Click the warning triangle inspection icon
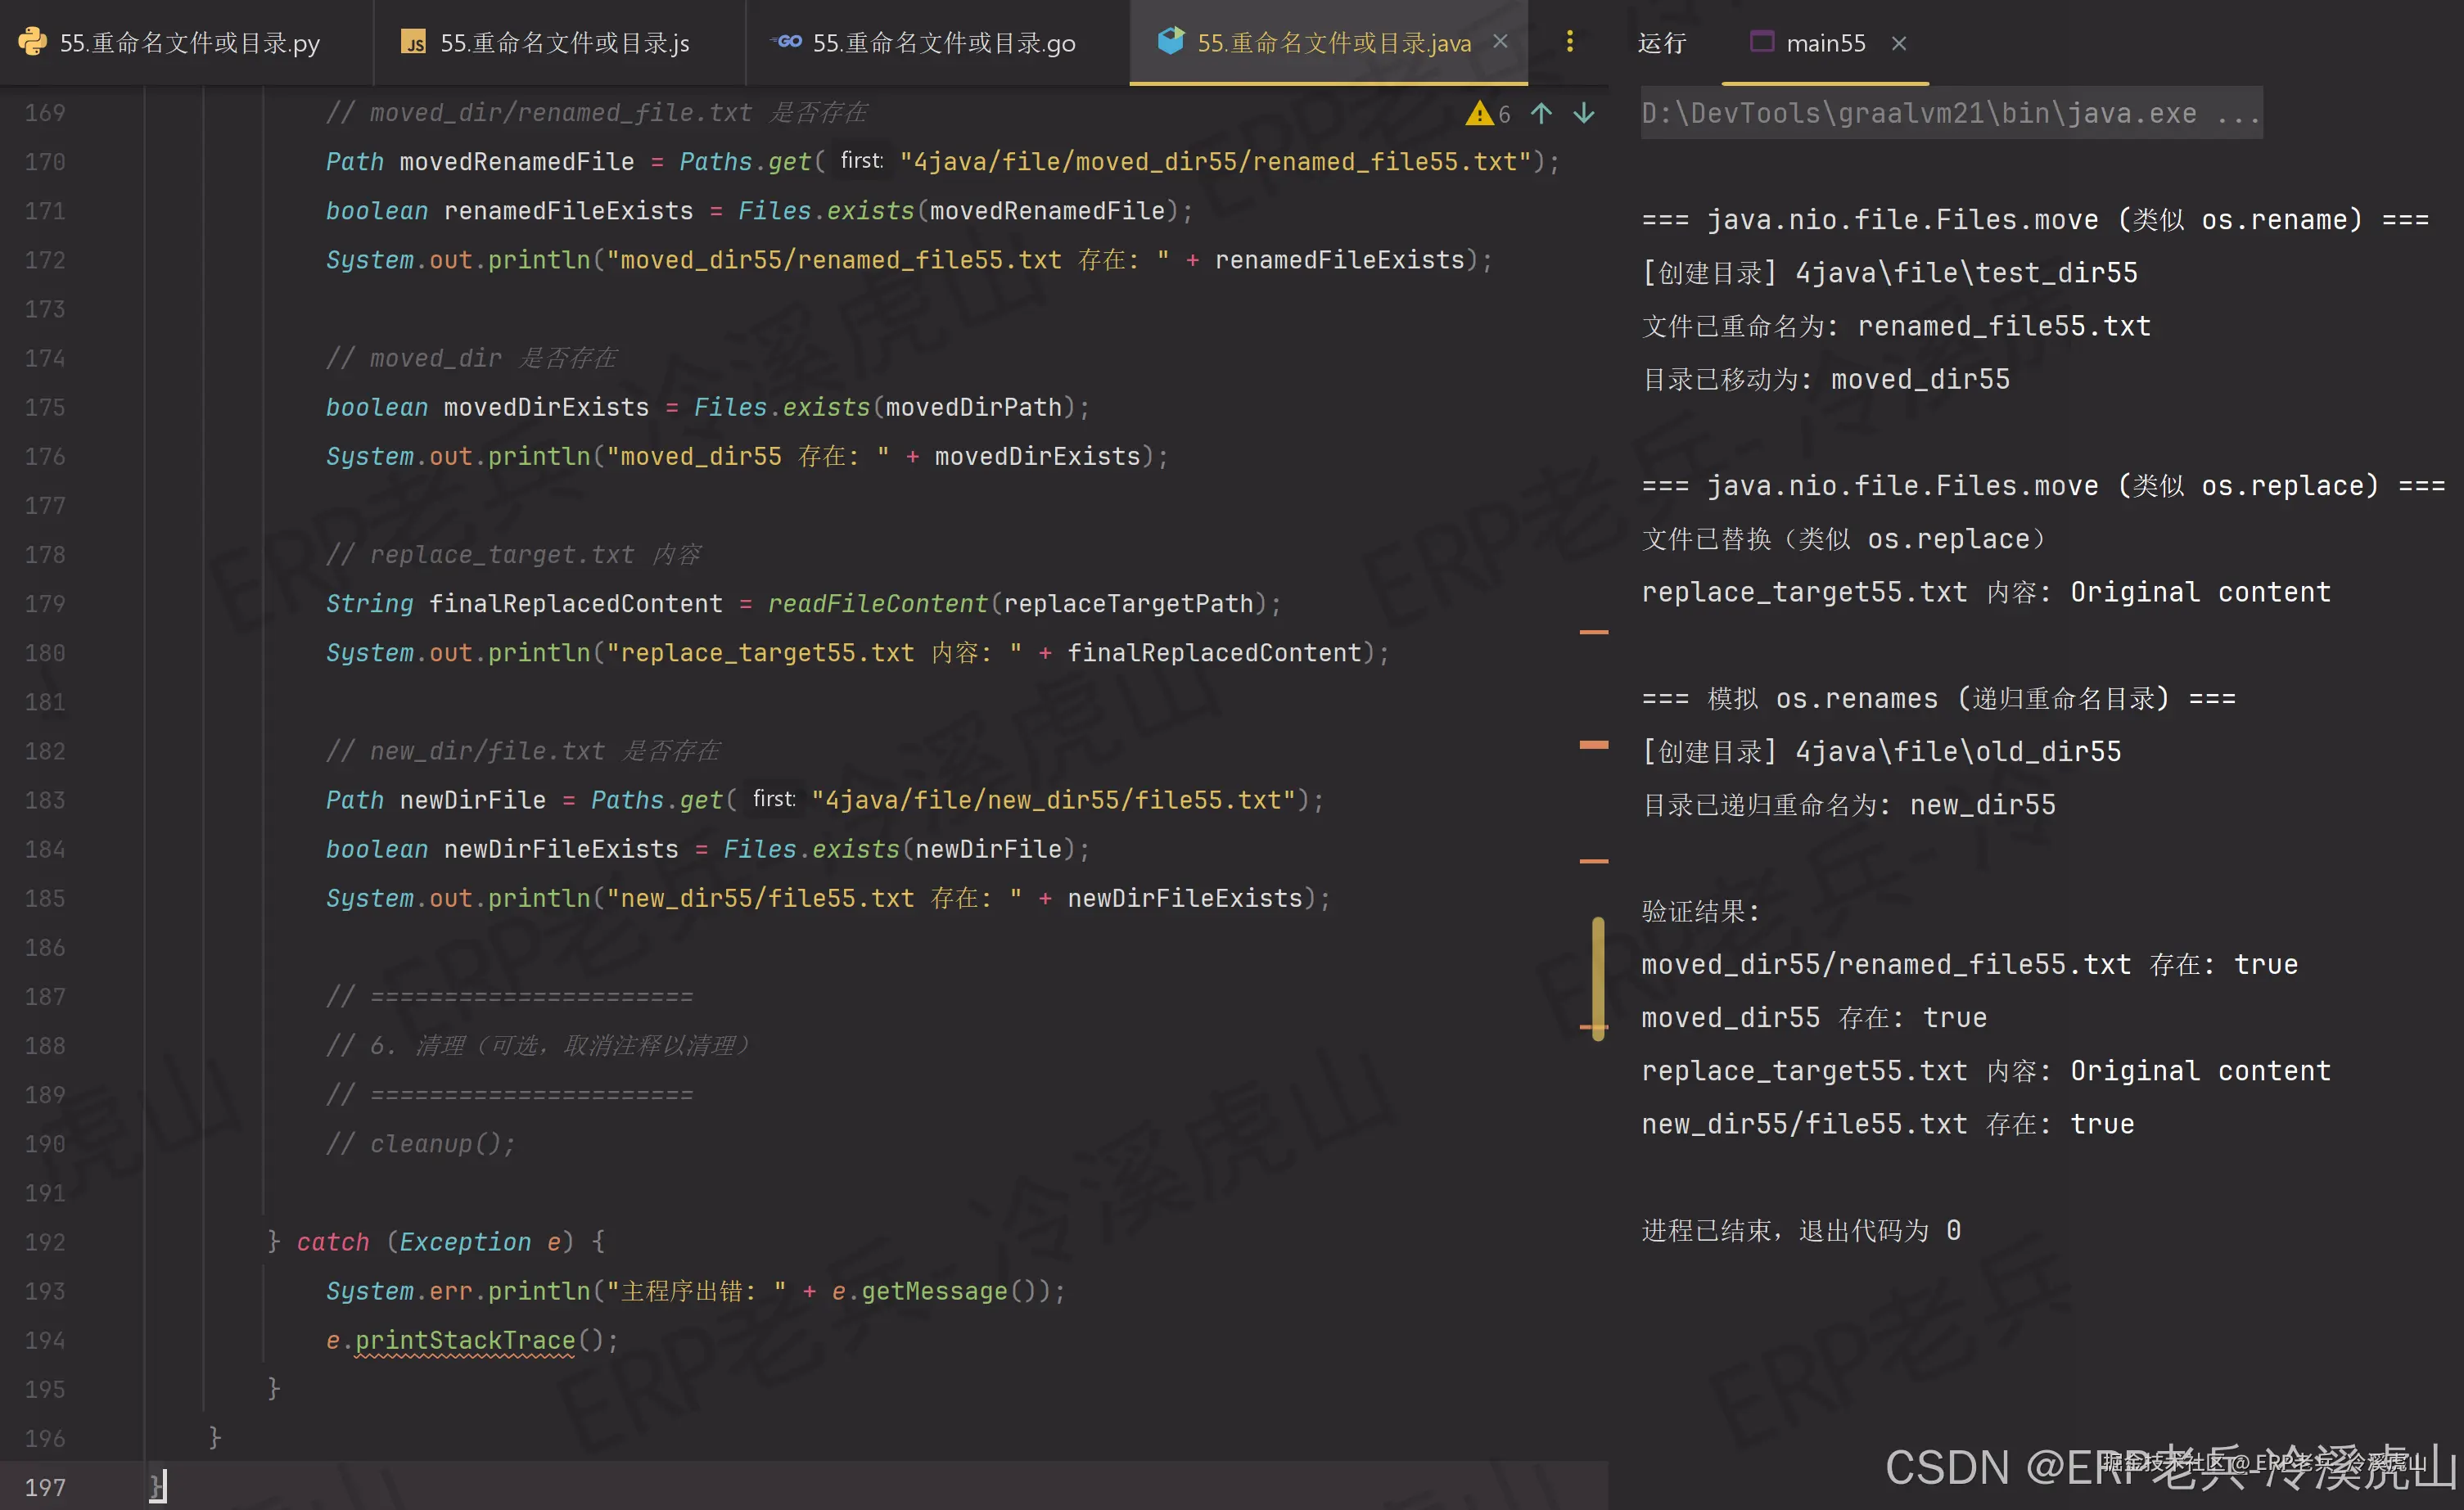Image resolution: width=2464 pixels, height=1510 pixels. (x=1479, y=114)
